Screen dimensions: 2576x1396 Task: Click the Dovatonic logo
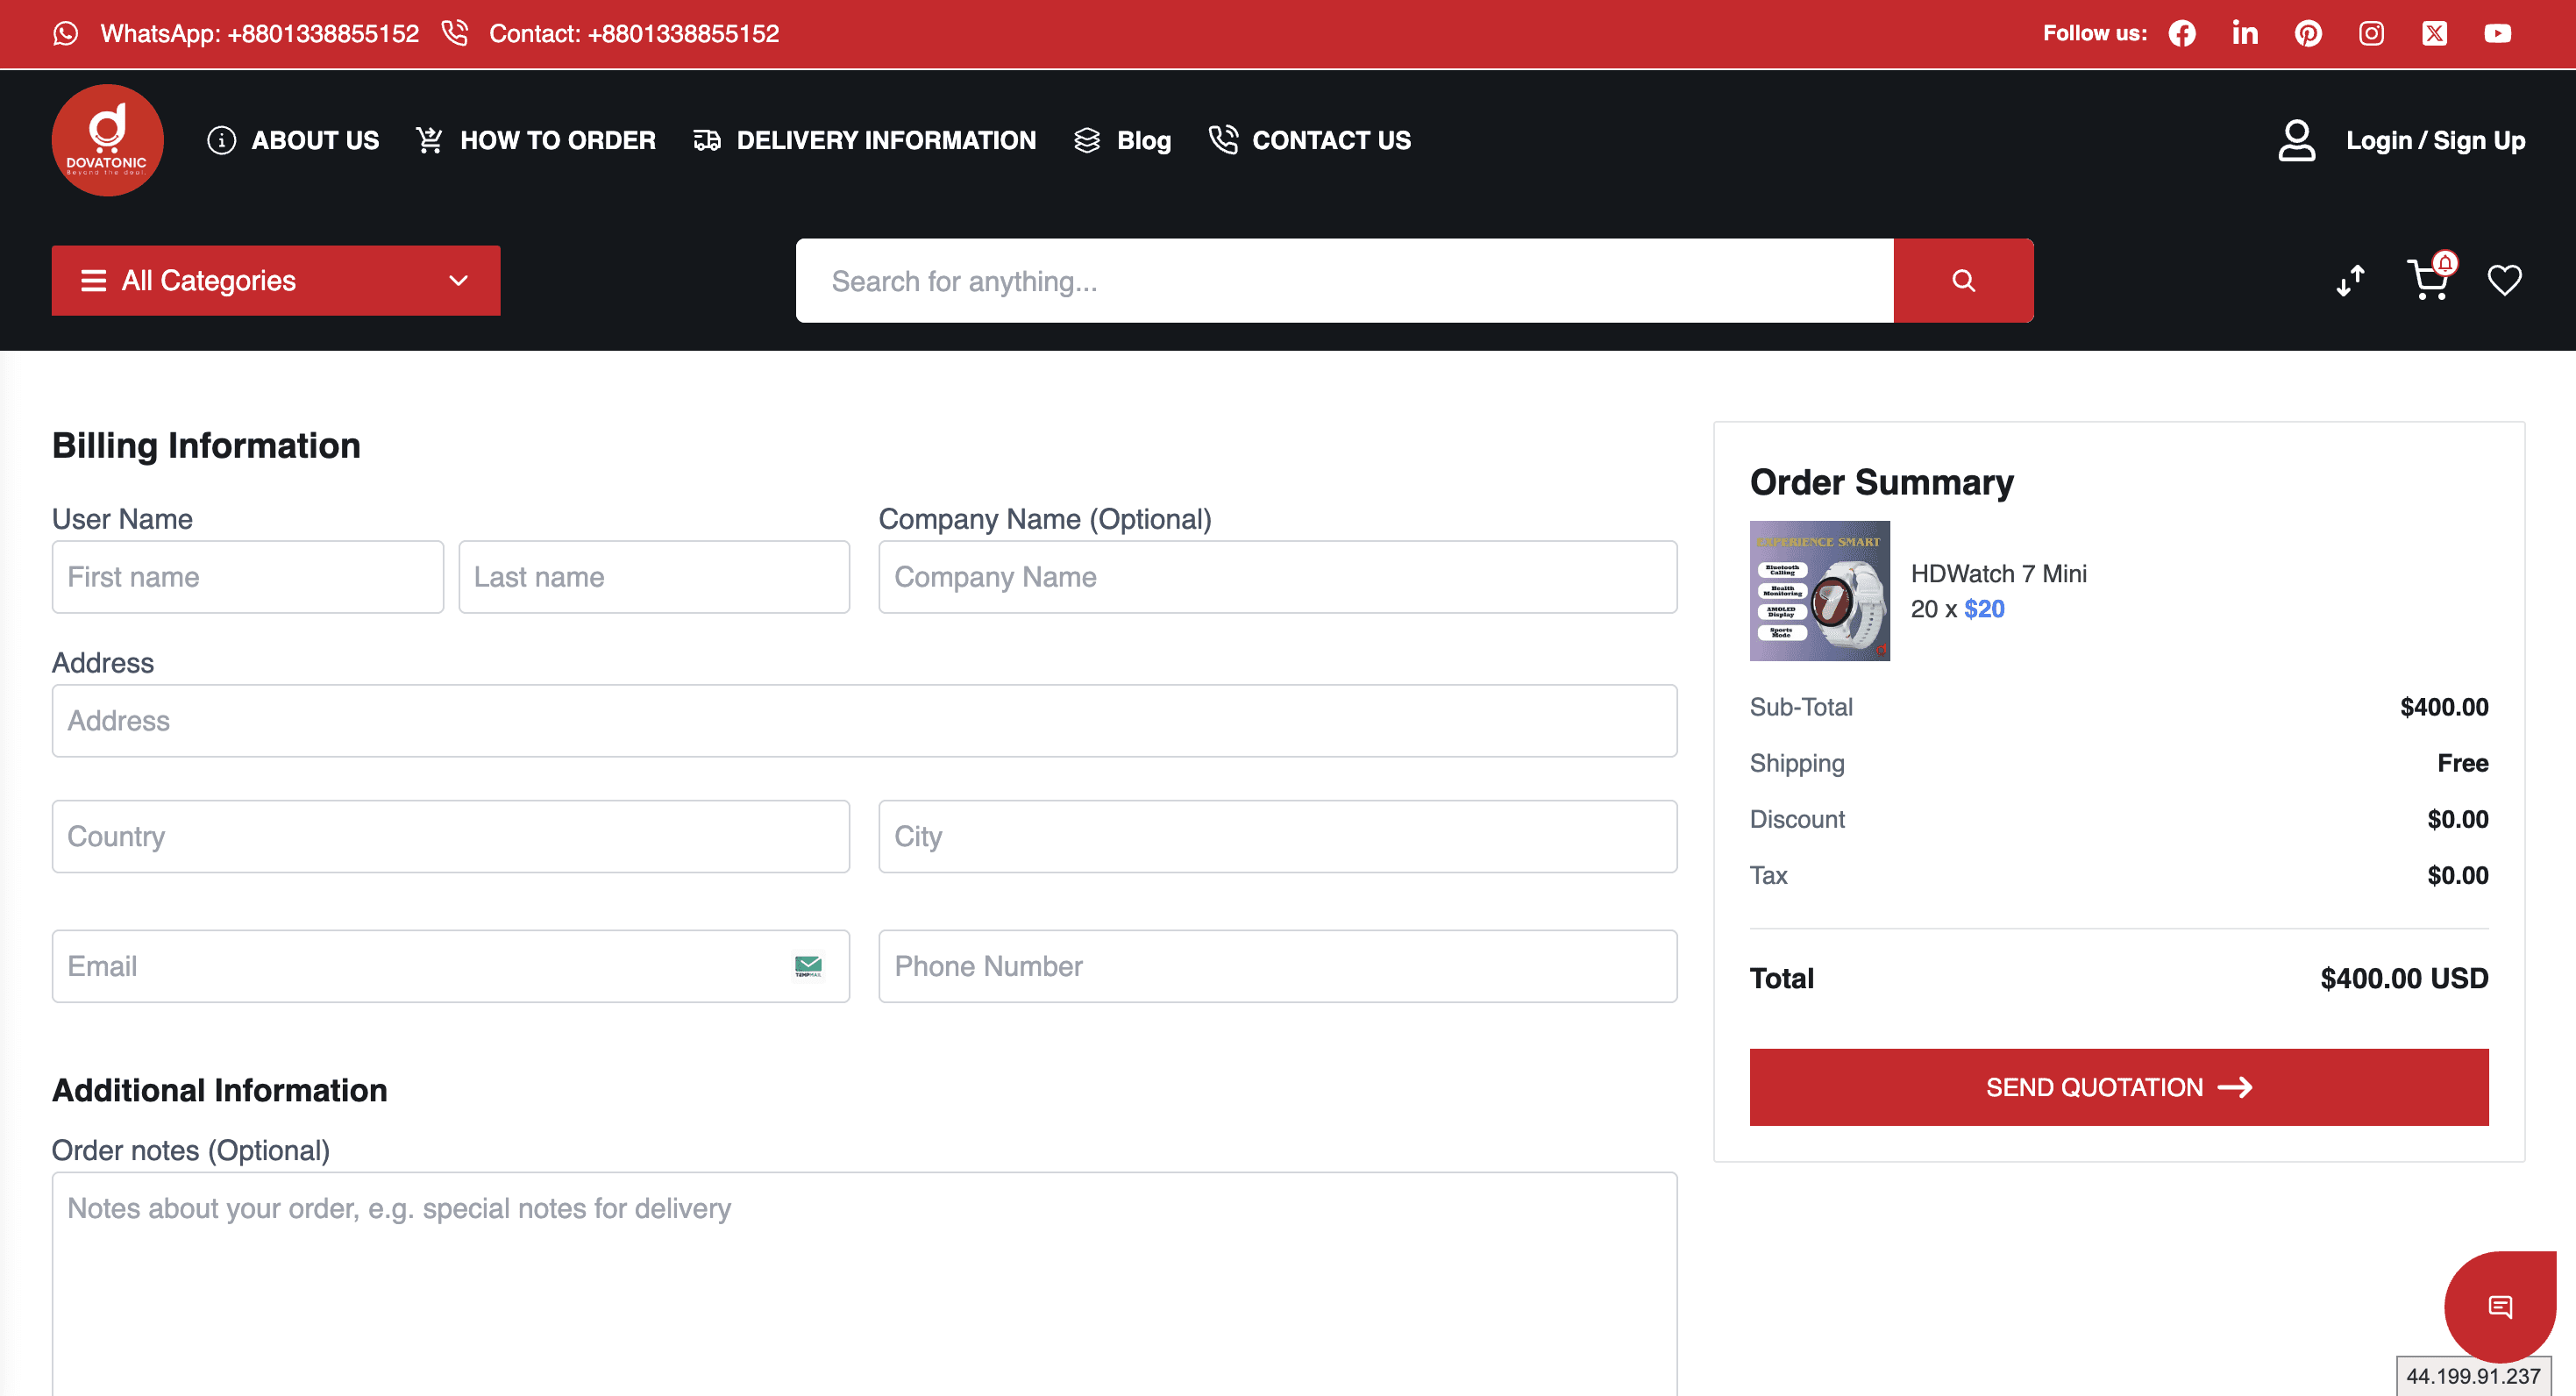107,141
